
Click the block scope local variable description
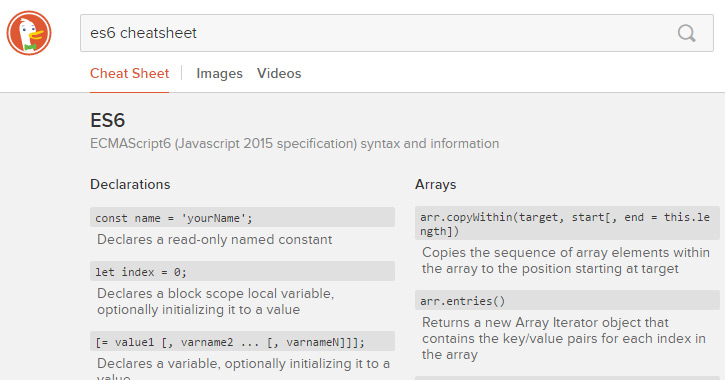[x=215, y=301]
